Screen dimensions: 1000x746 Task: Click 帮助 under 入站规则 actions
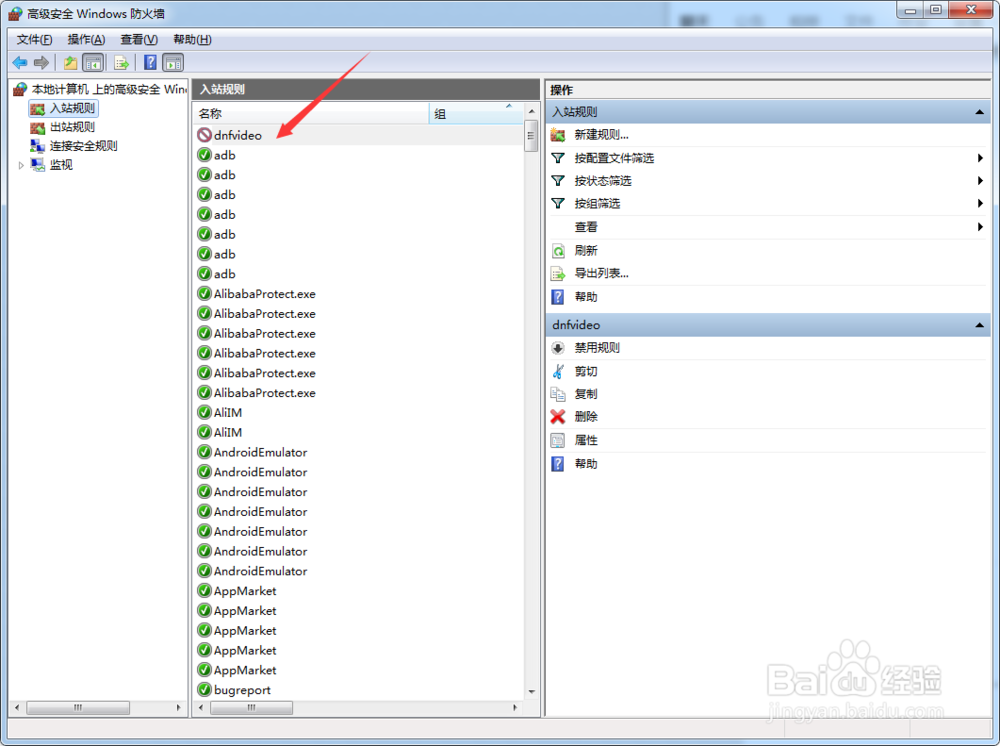[585, 296]
